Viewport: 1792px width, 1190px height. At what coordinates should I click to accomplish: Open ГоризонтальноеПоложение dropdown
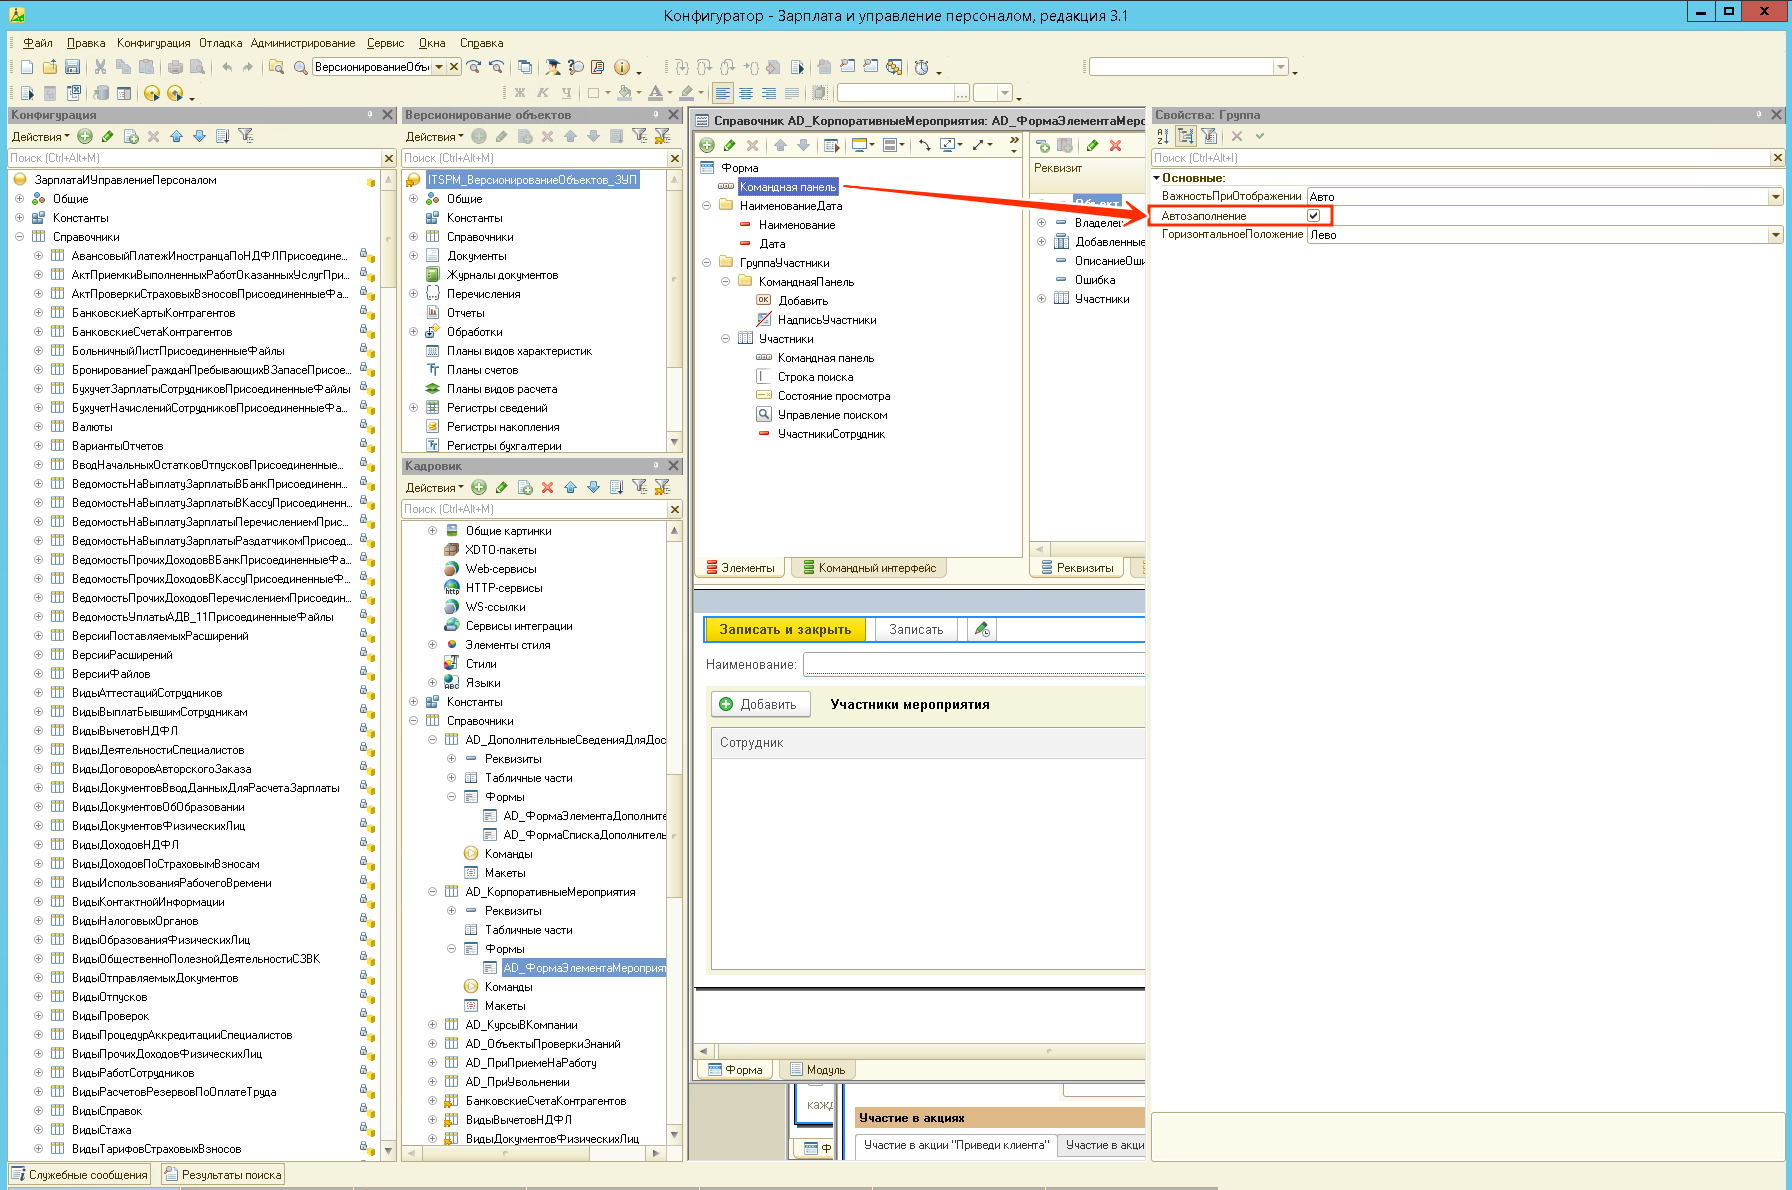pyautogui.click(x=1775, y=235)
